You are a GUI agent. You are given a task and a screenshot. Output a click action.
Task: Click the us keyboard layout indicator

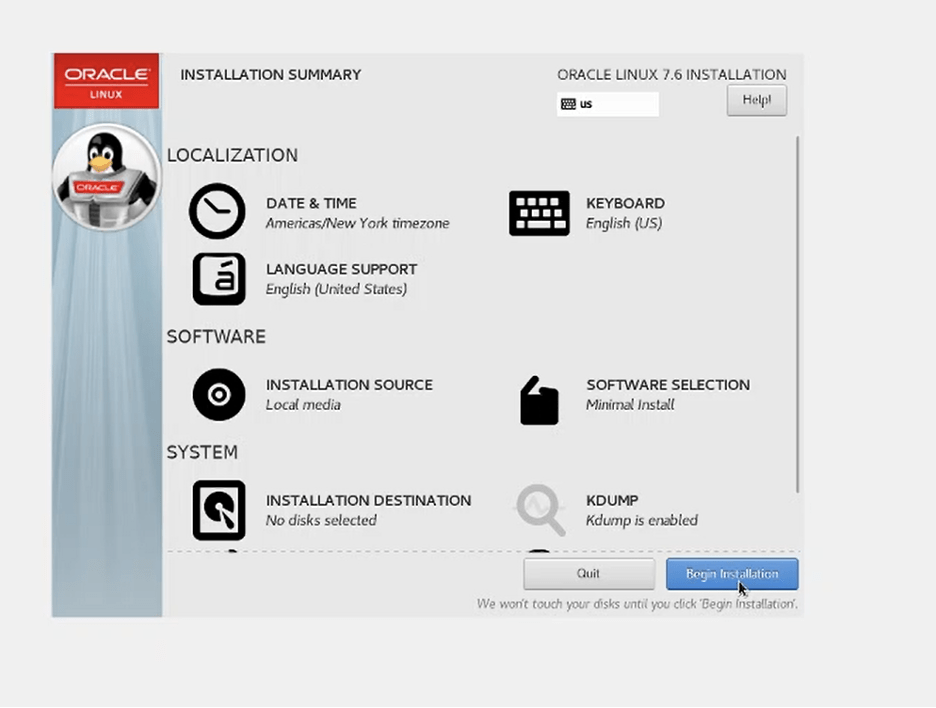click(x=607, y=104)
